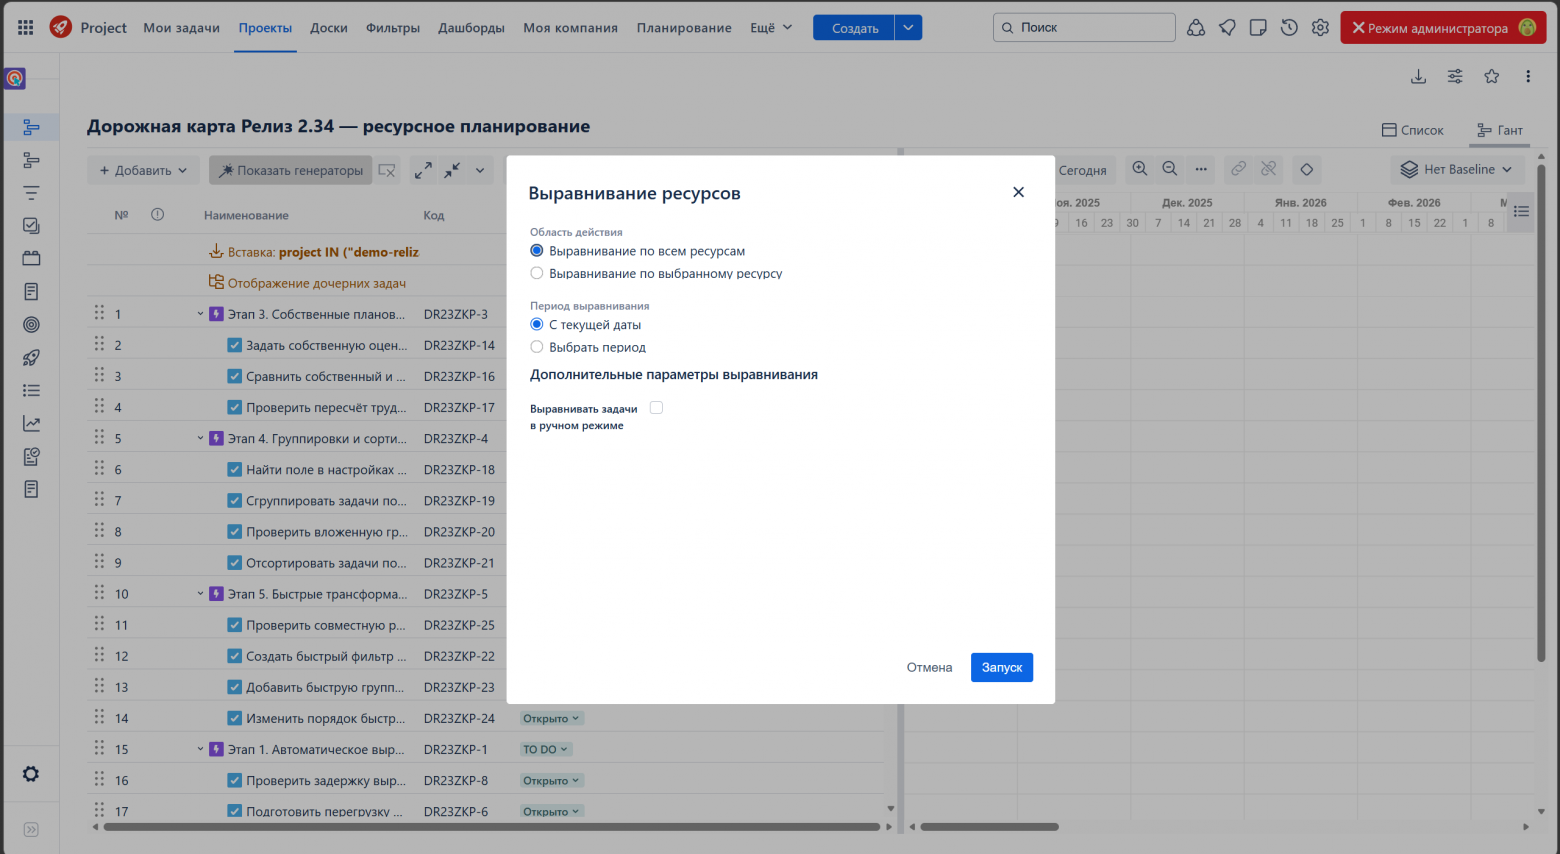Open the Фильтры menu

point(393,28)
